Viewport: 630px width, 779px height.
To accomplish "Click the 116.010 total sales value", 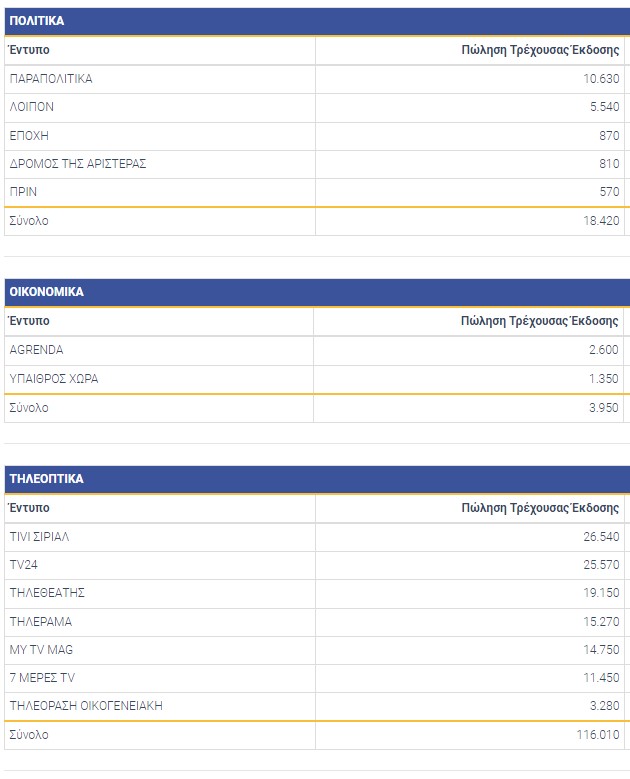I will coord(599,735).
